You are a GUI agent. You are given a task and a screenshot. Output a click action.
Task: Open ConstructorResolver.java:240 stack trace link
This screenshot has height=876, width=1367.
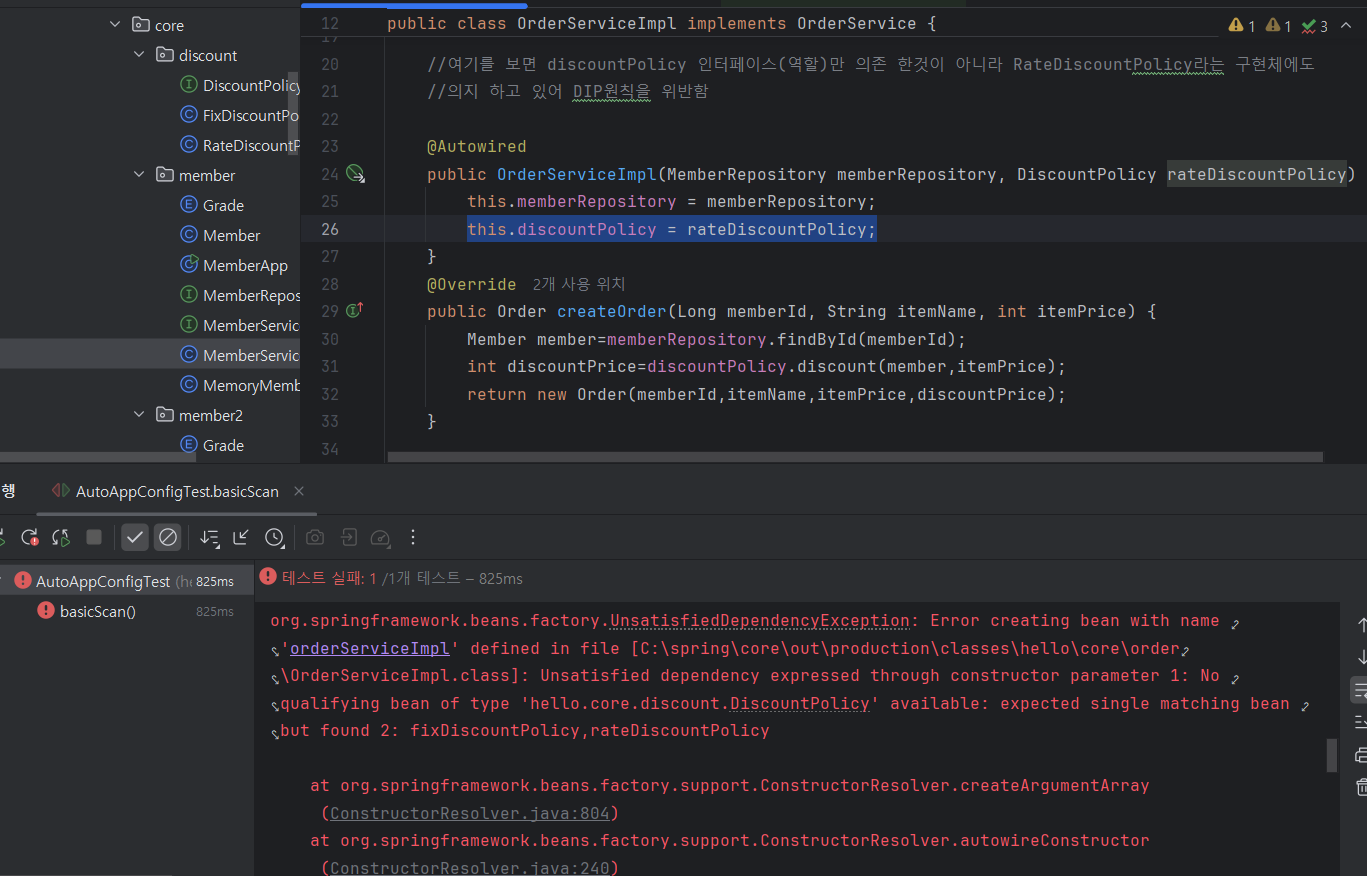tap(469, 868)
